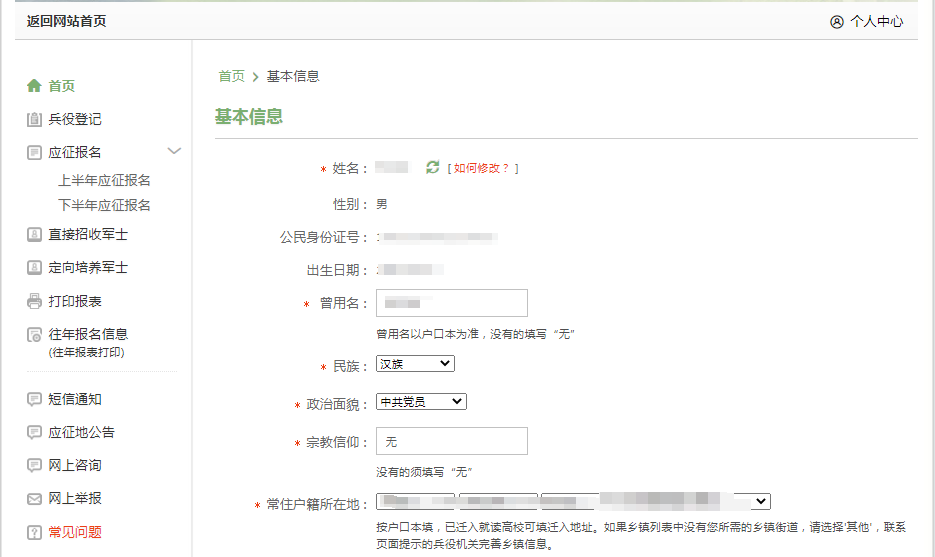Click the 宗教信仰 text input field
The width and height of the screenshot is (935, 557).
pyautogui.click(x=451, y=441)
